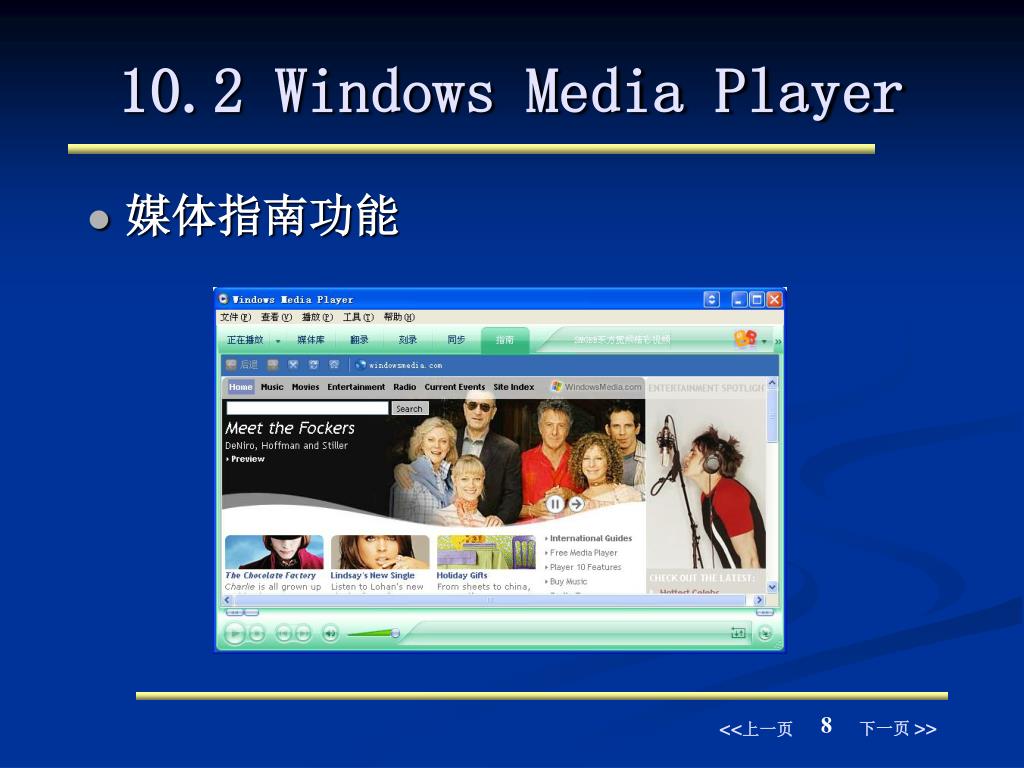
Task: Open the 帮助 menu
Action: click(399, 317)
